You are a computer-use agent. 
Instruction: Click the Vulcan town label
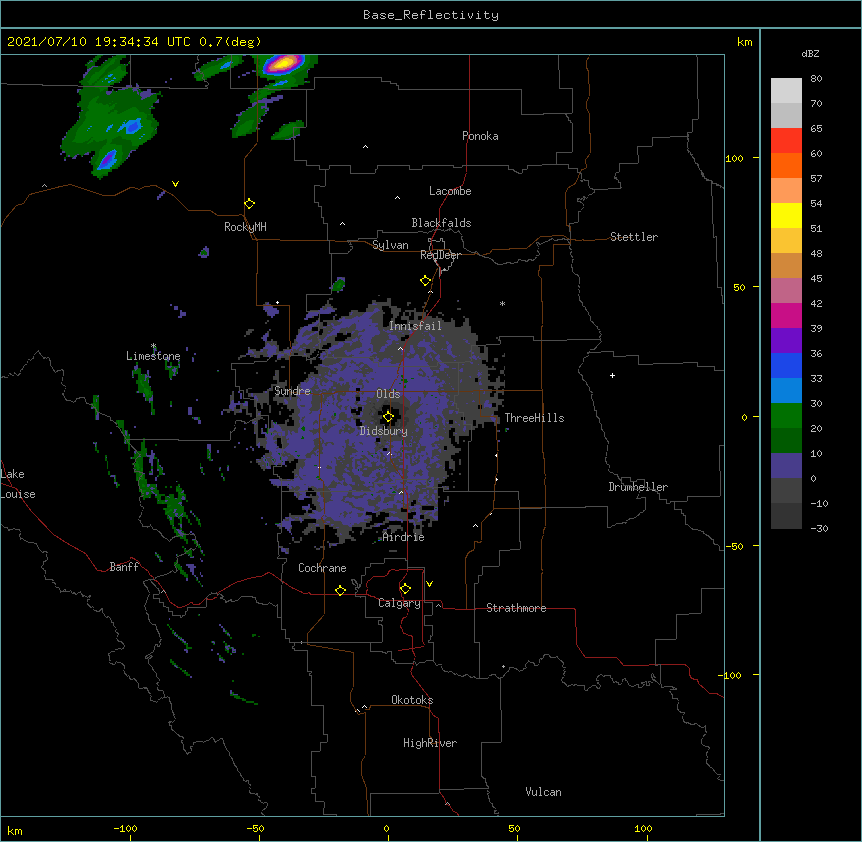[x=543, y=792]
